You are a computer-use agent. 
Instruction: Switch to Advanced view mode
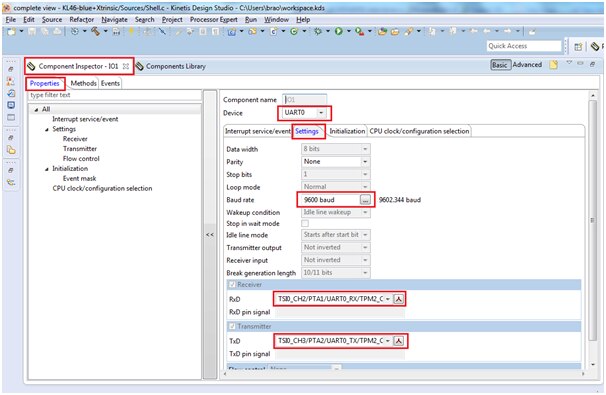point(527,65)
